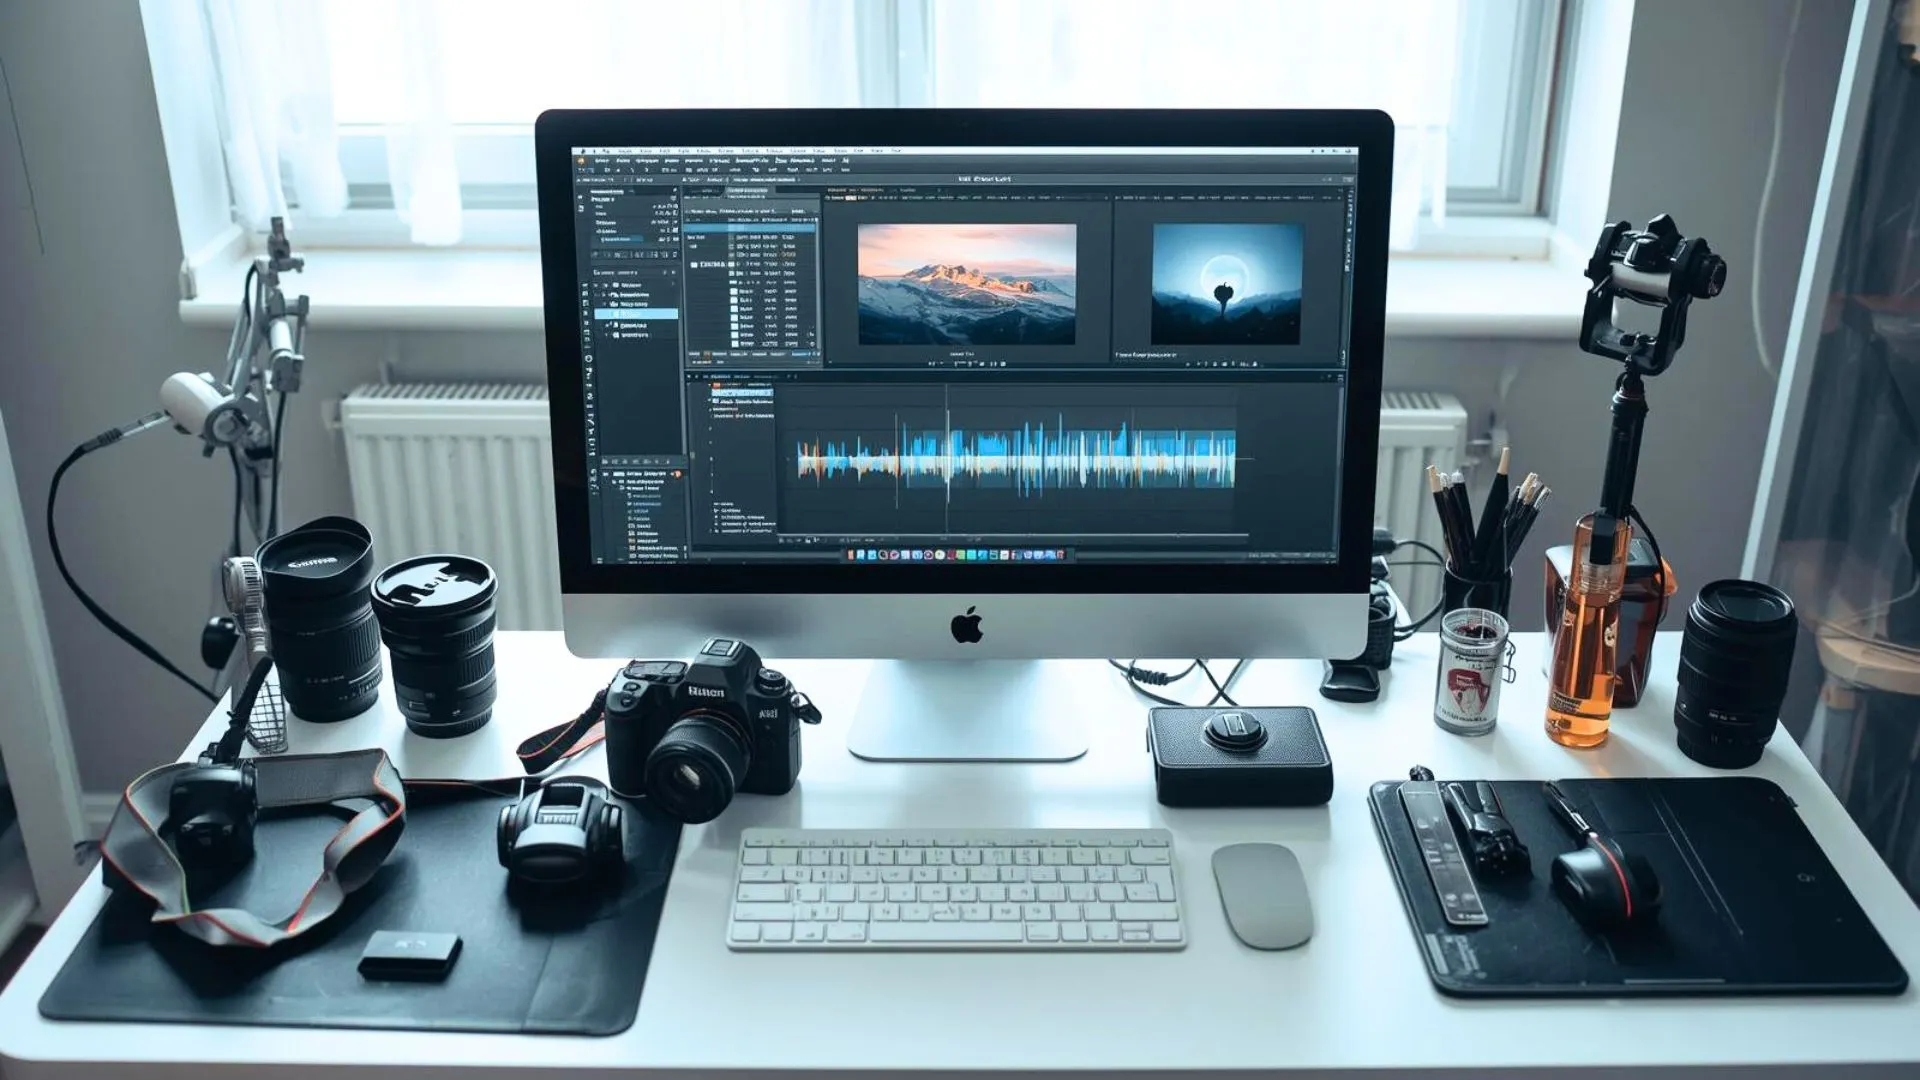The height and width of the screenshot is (1080, 1920).
Task: Tick a white checkbox in media list column
Action: click(x=734, y=298)
